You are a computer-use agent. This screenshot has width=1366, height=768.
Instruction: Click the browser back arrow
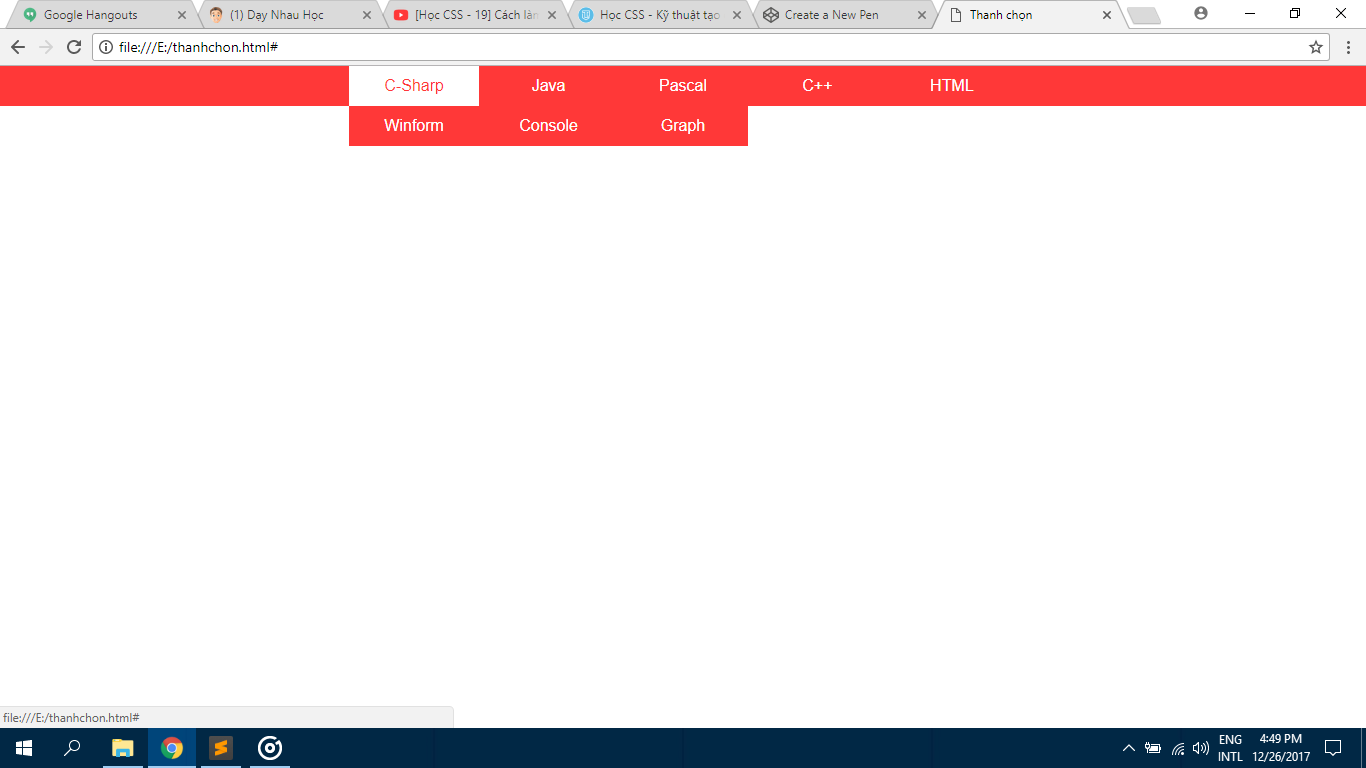[18, 47]
